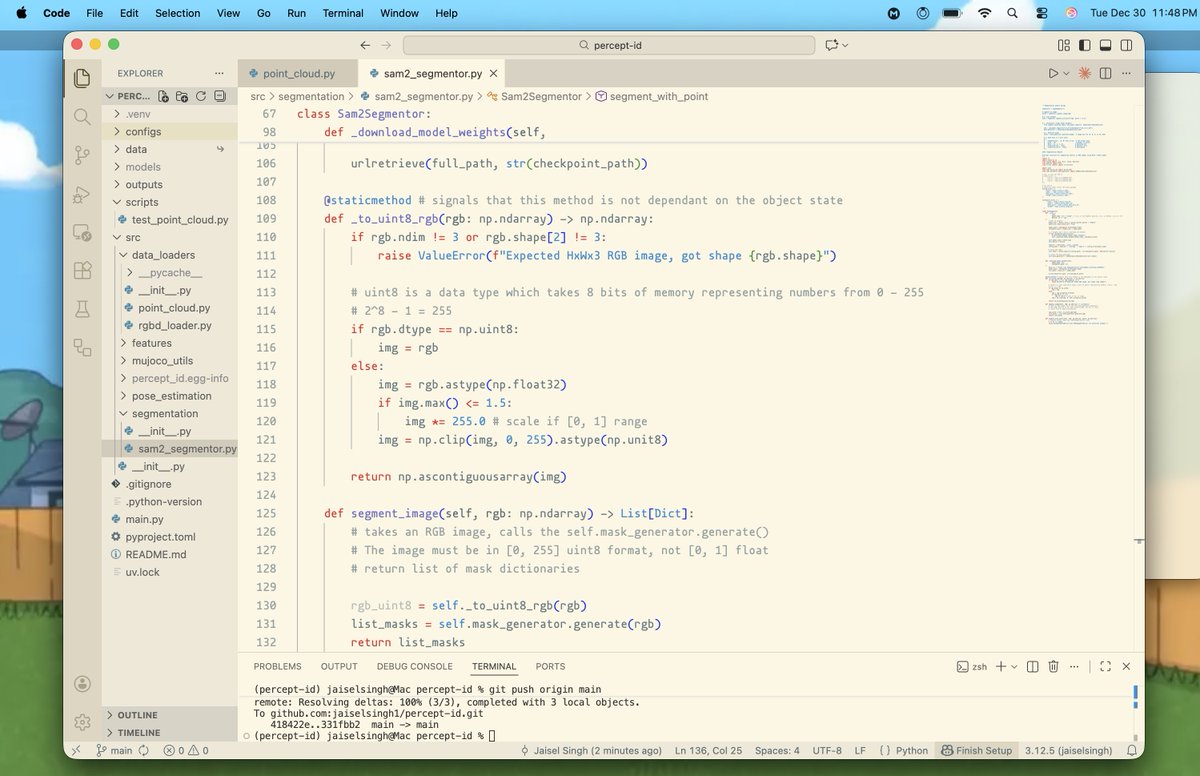The image size is (1200, 776).
Task: Click the New File icon in Explorer
Action: [x=164, y=96]
